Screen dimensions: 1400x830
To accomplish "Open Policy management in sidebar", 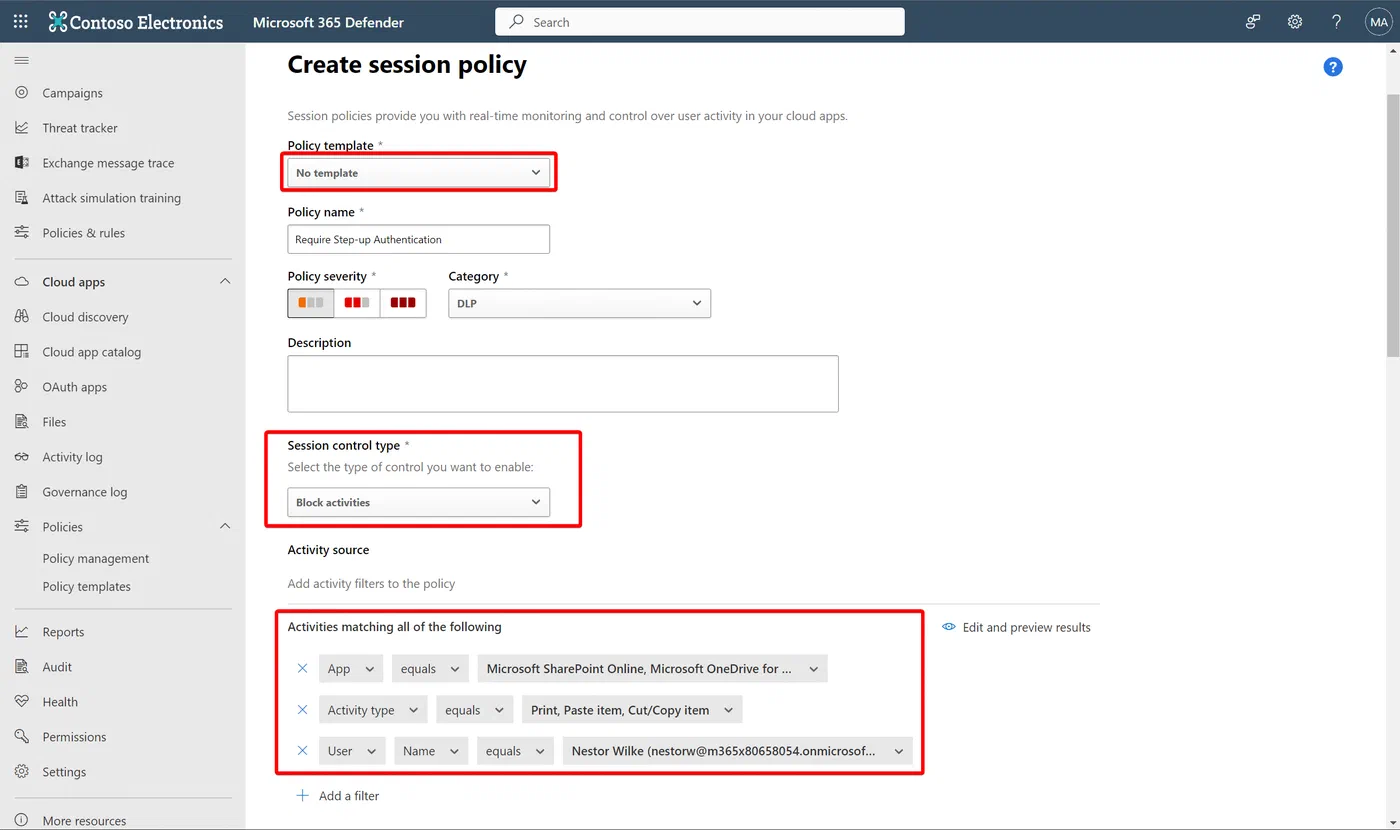I will tap(96, 559).
